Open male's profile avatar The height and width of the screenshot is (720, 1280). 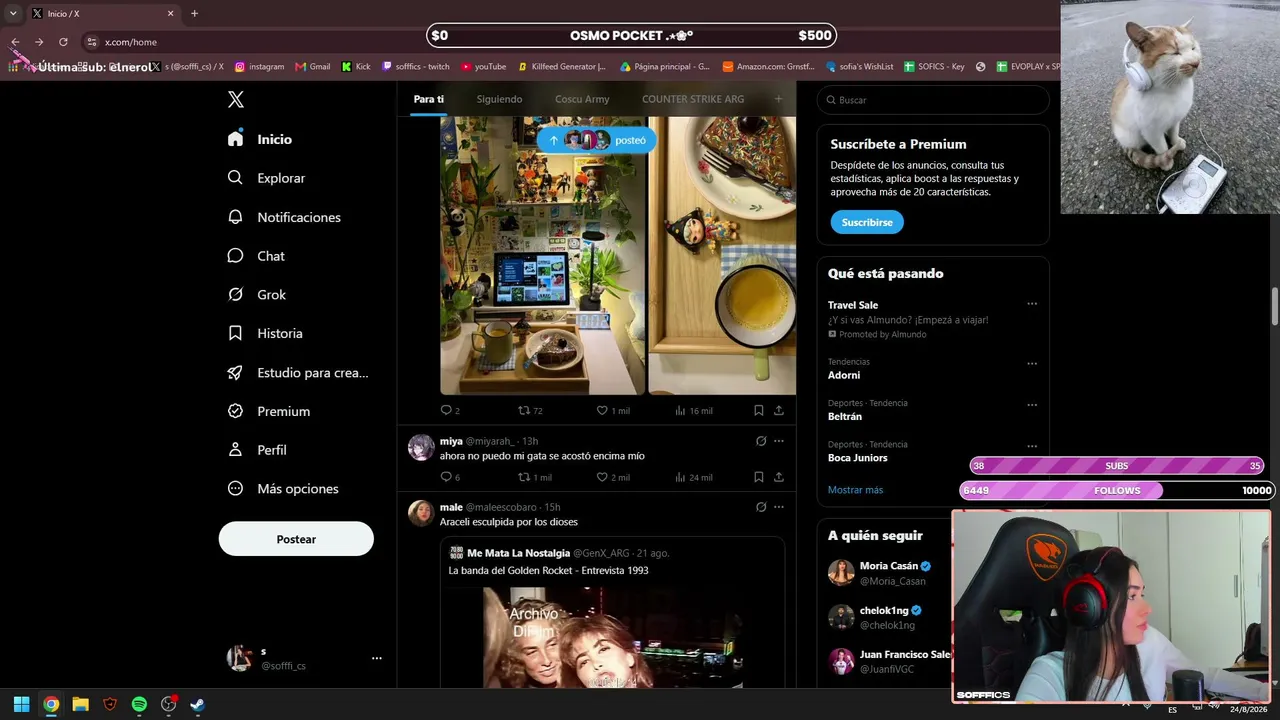[421, 513]
